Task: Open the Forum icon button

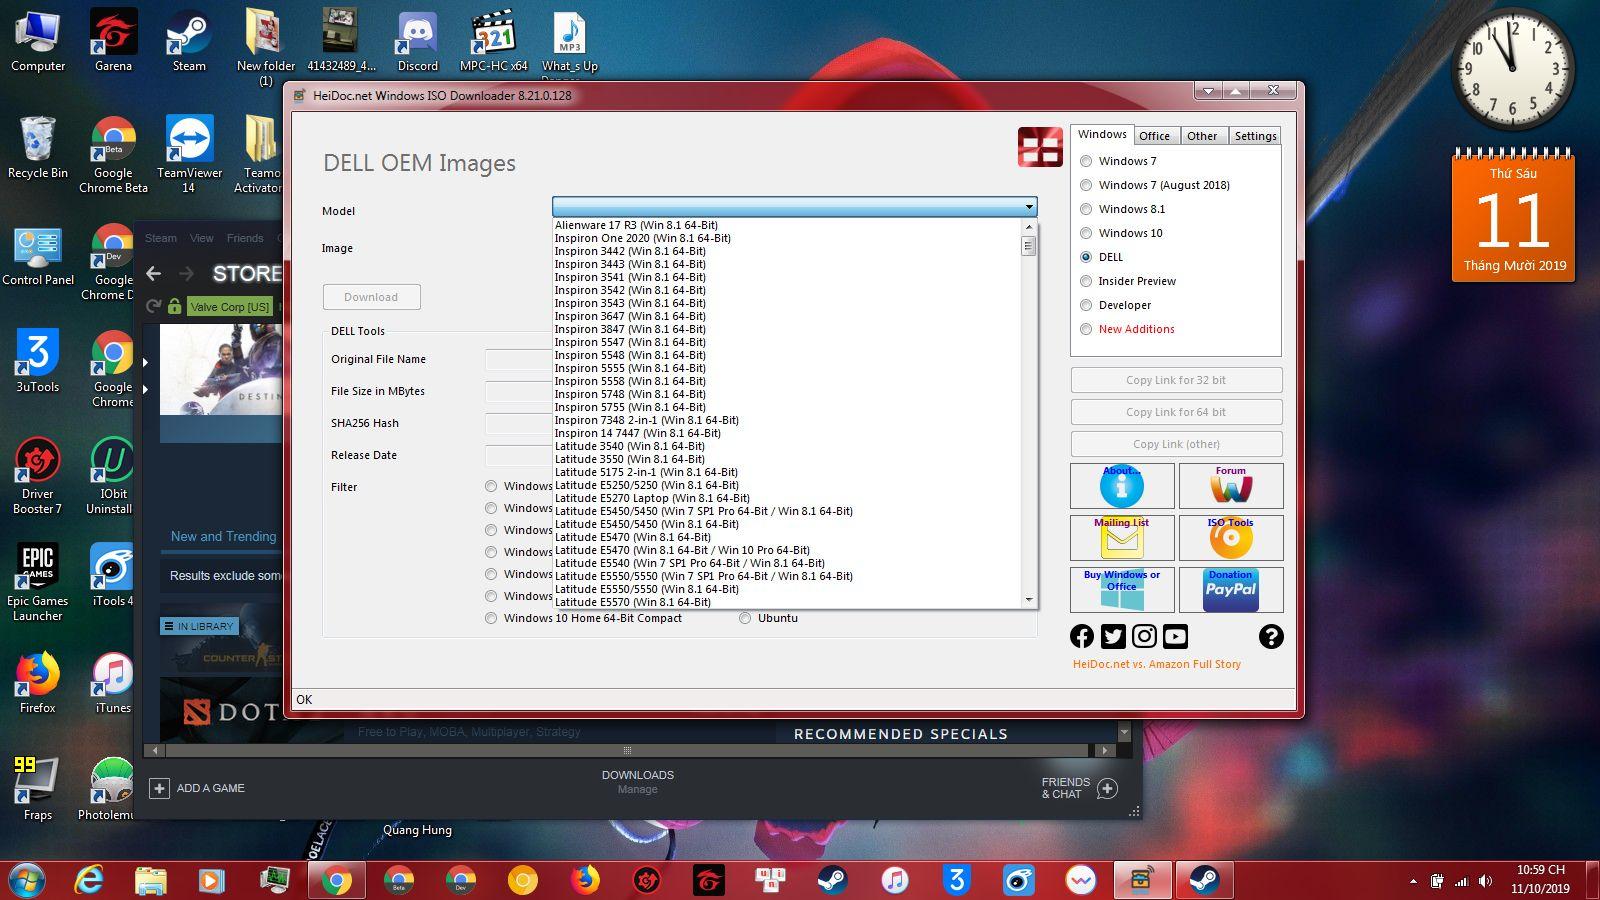Action: tap(1230, 486)
